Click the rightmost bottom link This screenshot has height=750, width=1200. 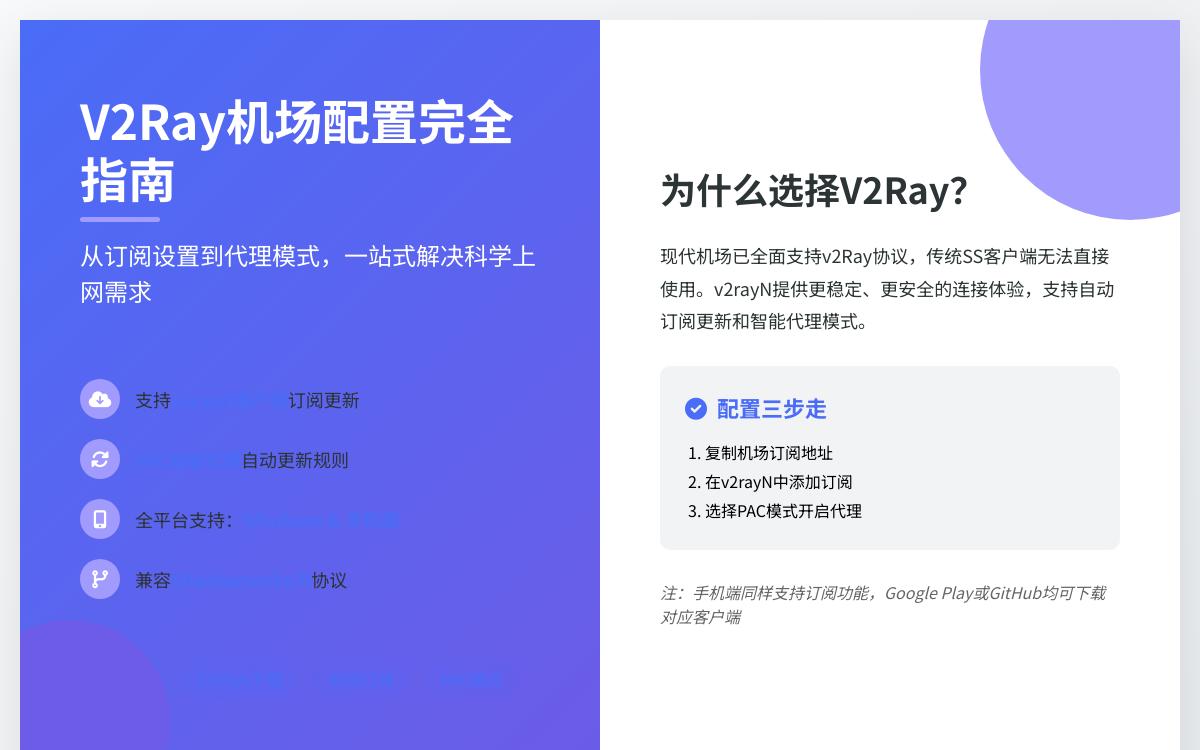tap(470, 680)
